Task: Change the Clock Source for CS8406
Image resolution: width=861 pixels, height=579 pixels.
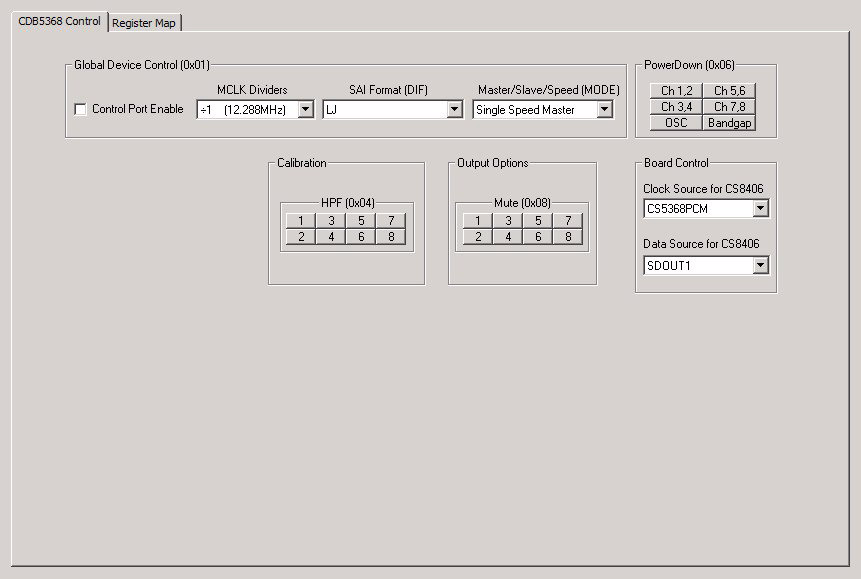Action: [761, 208]
